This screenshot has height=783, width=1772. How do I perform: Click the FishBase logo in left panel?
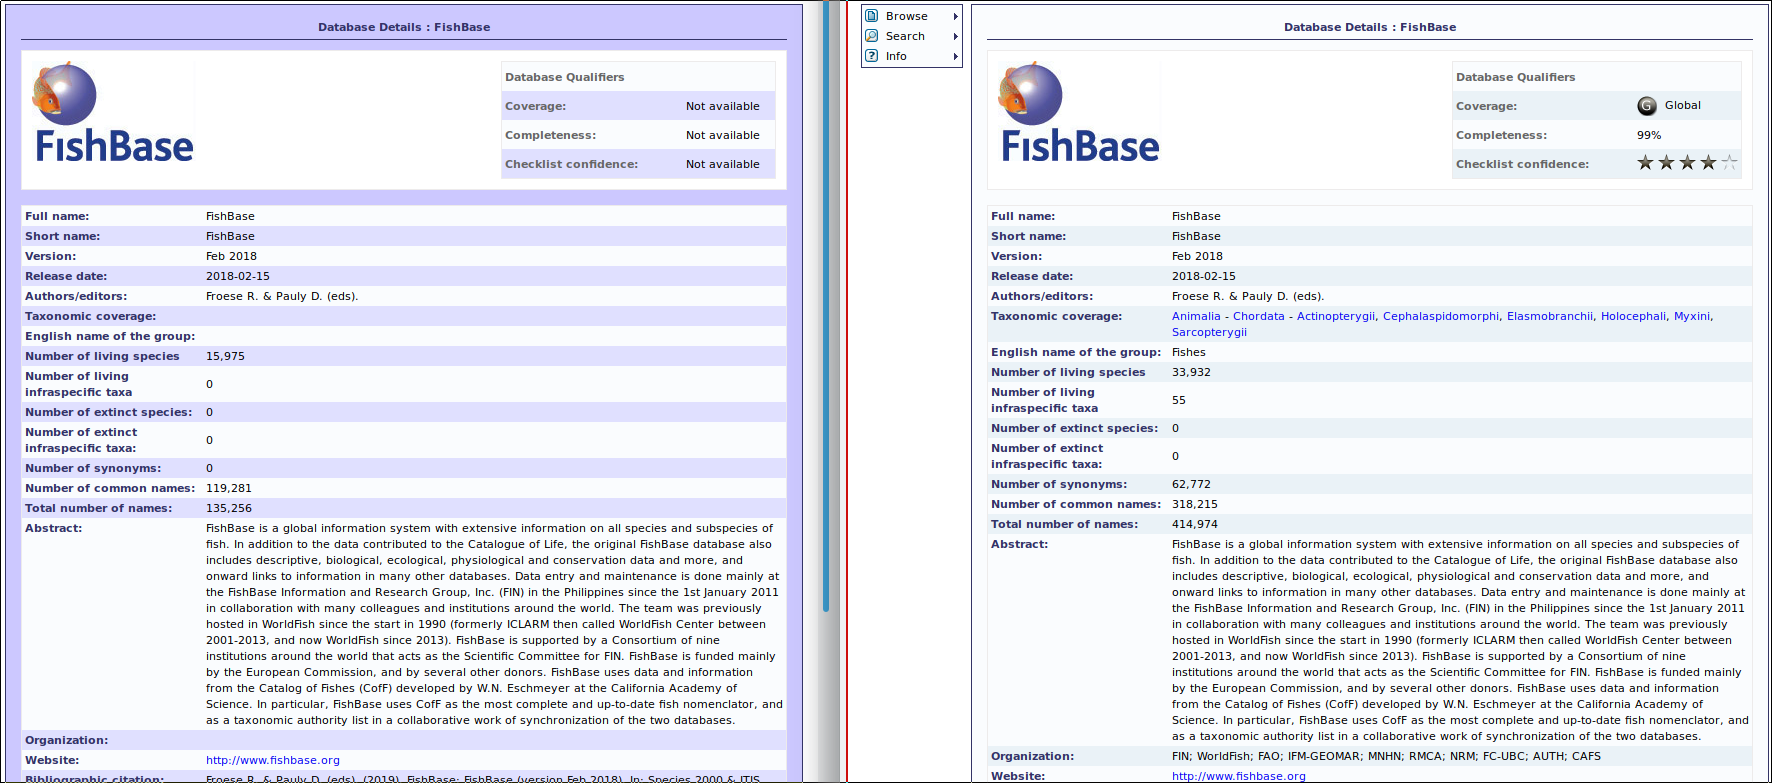113,112
